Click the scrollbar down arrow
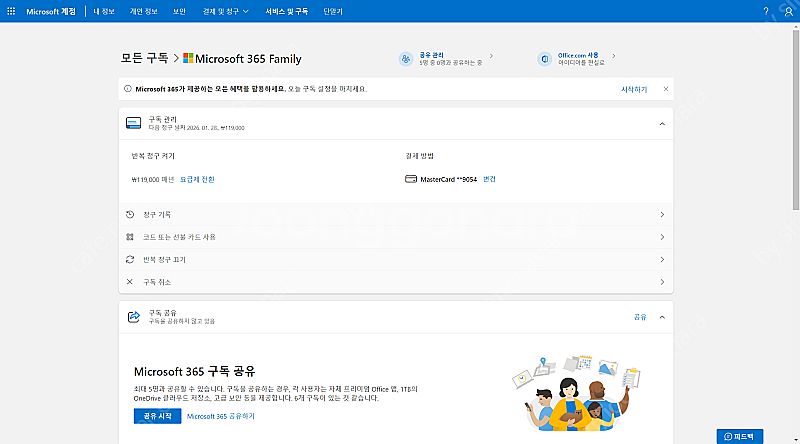 click(795, 439)
